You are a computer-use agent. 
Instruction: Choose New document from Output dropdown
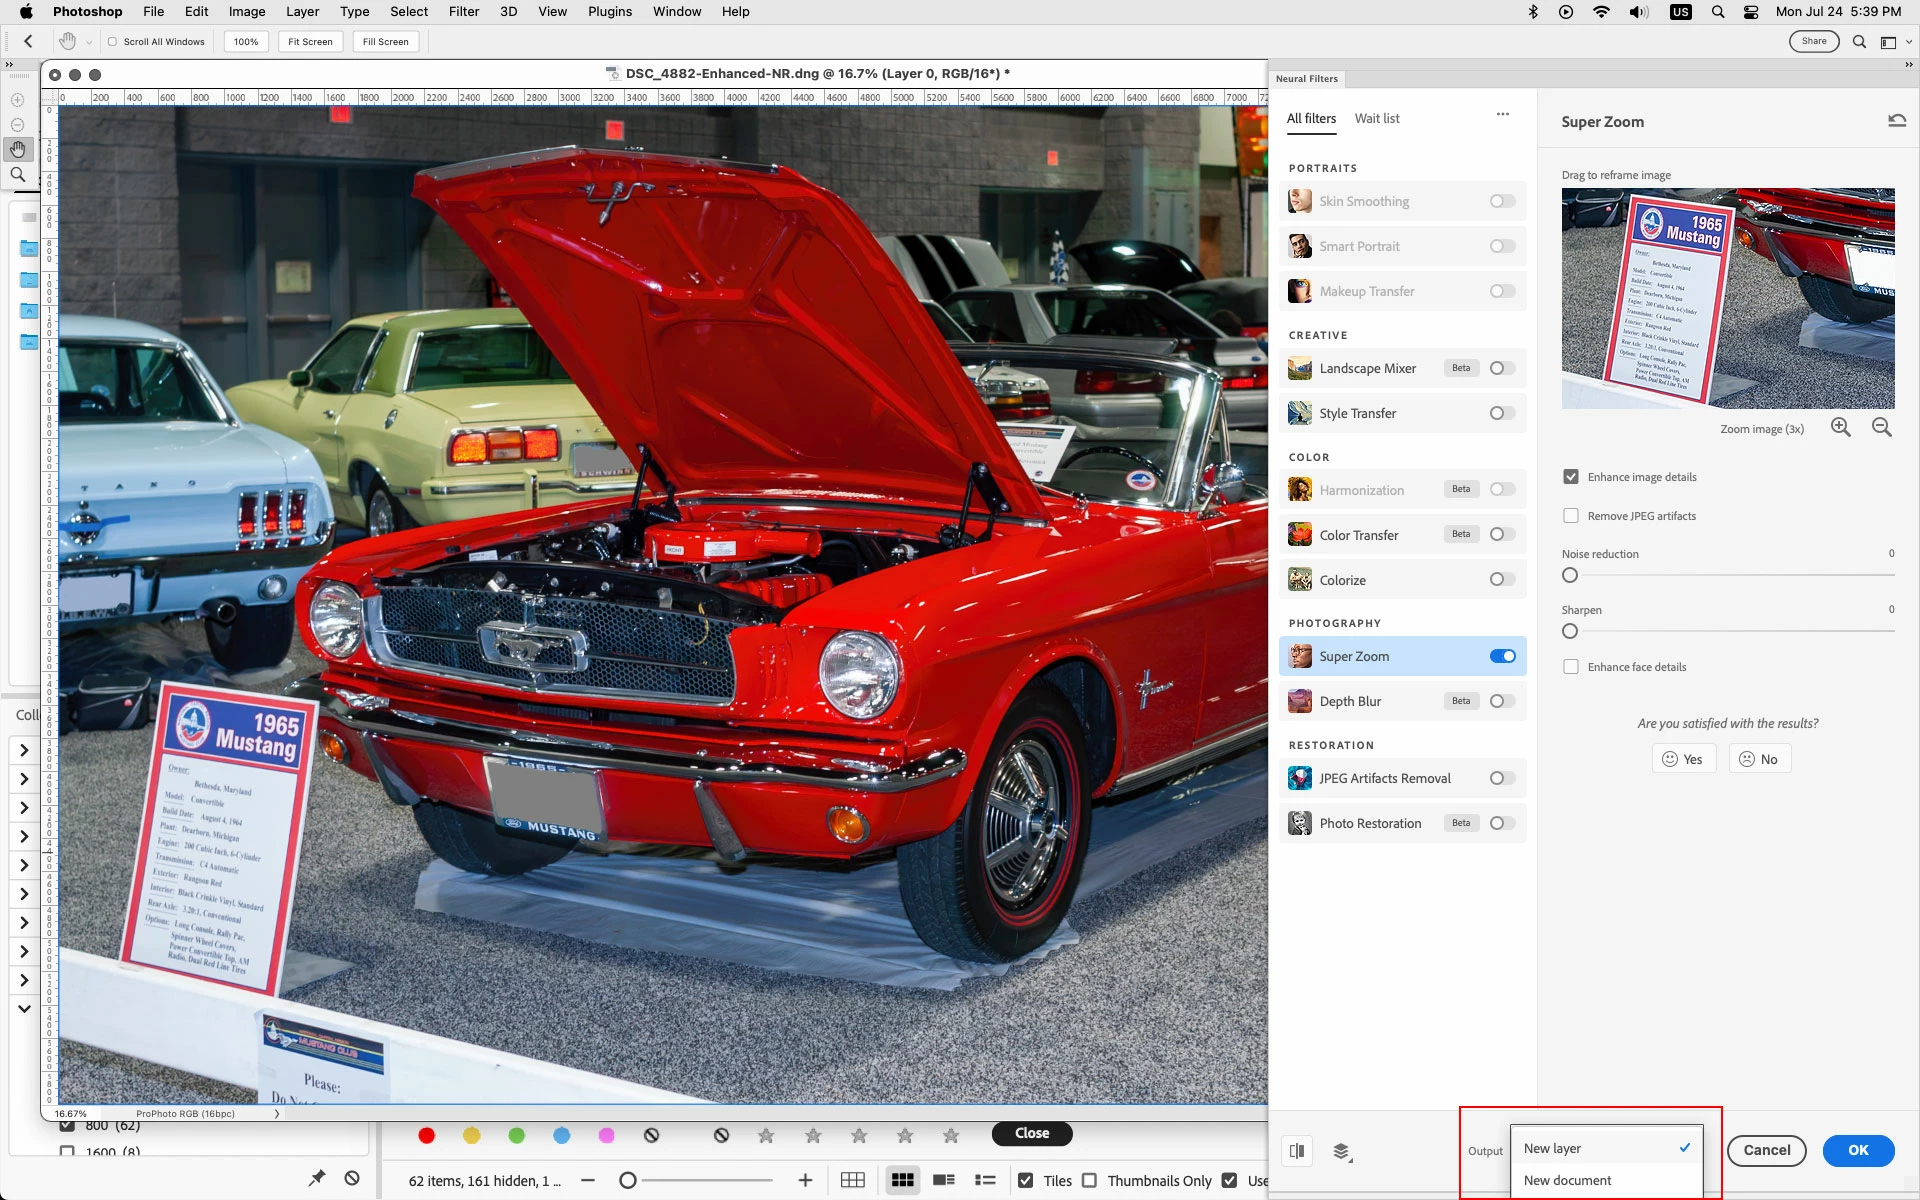point(1567,1180)
